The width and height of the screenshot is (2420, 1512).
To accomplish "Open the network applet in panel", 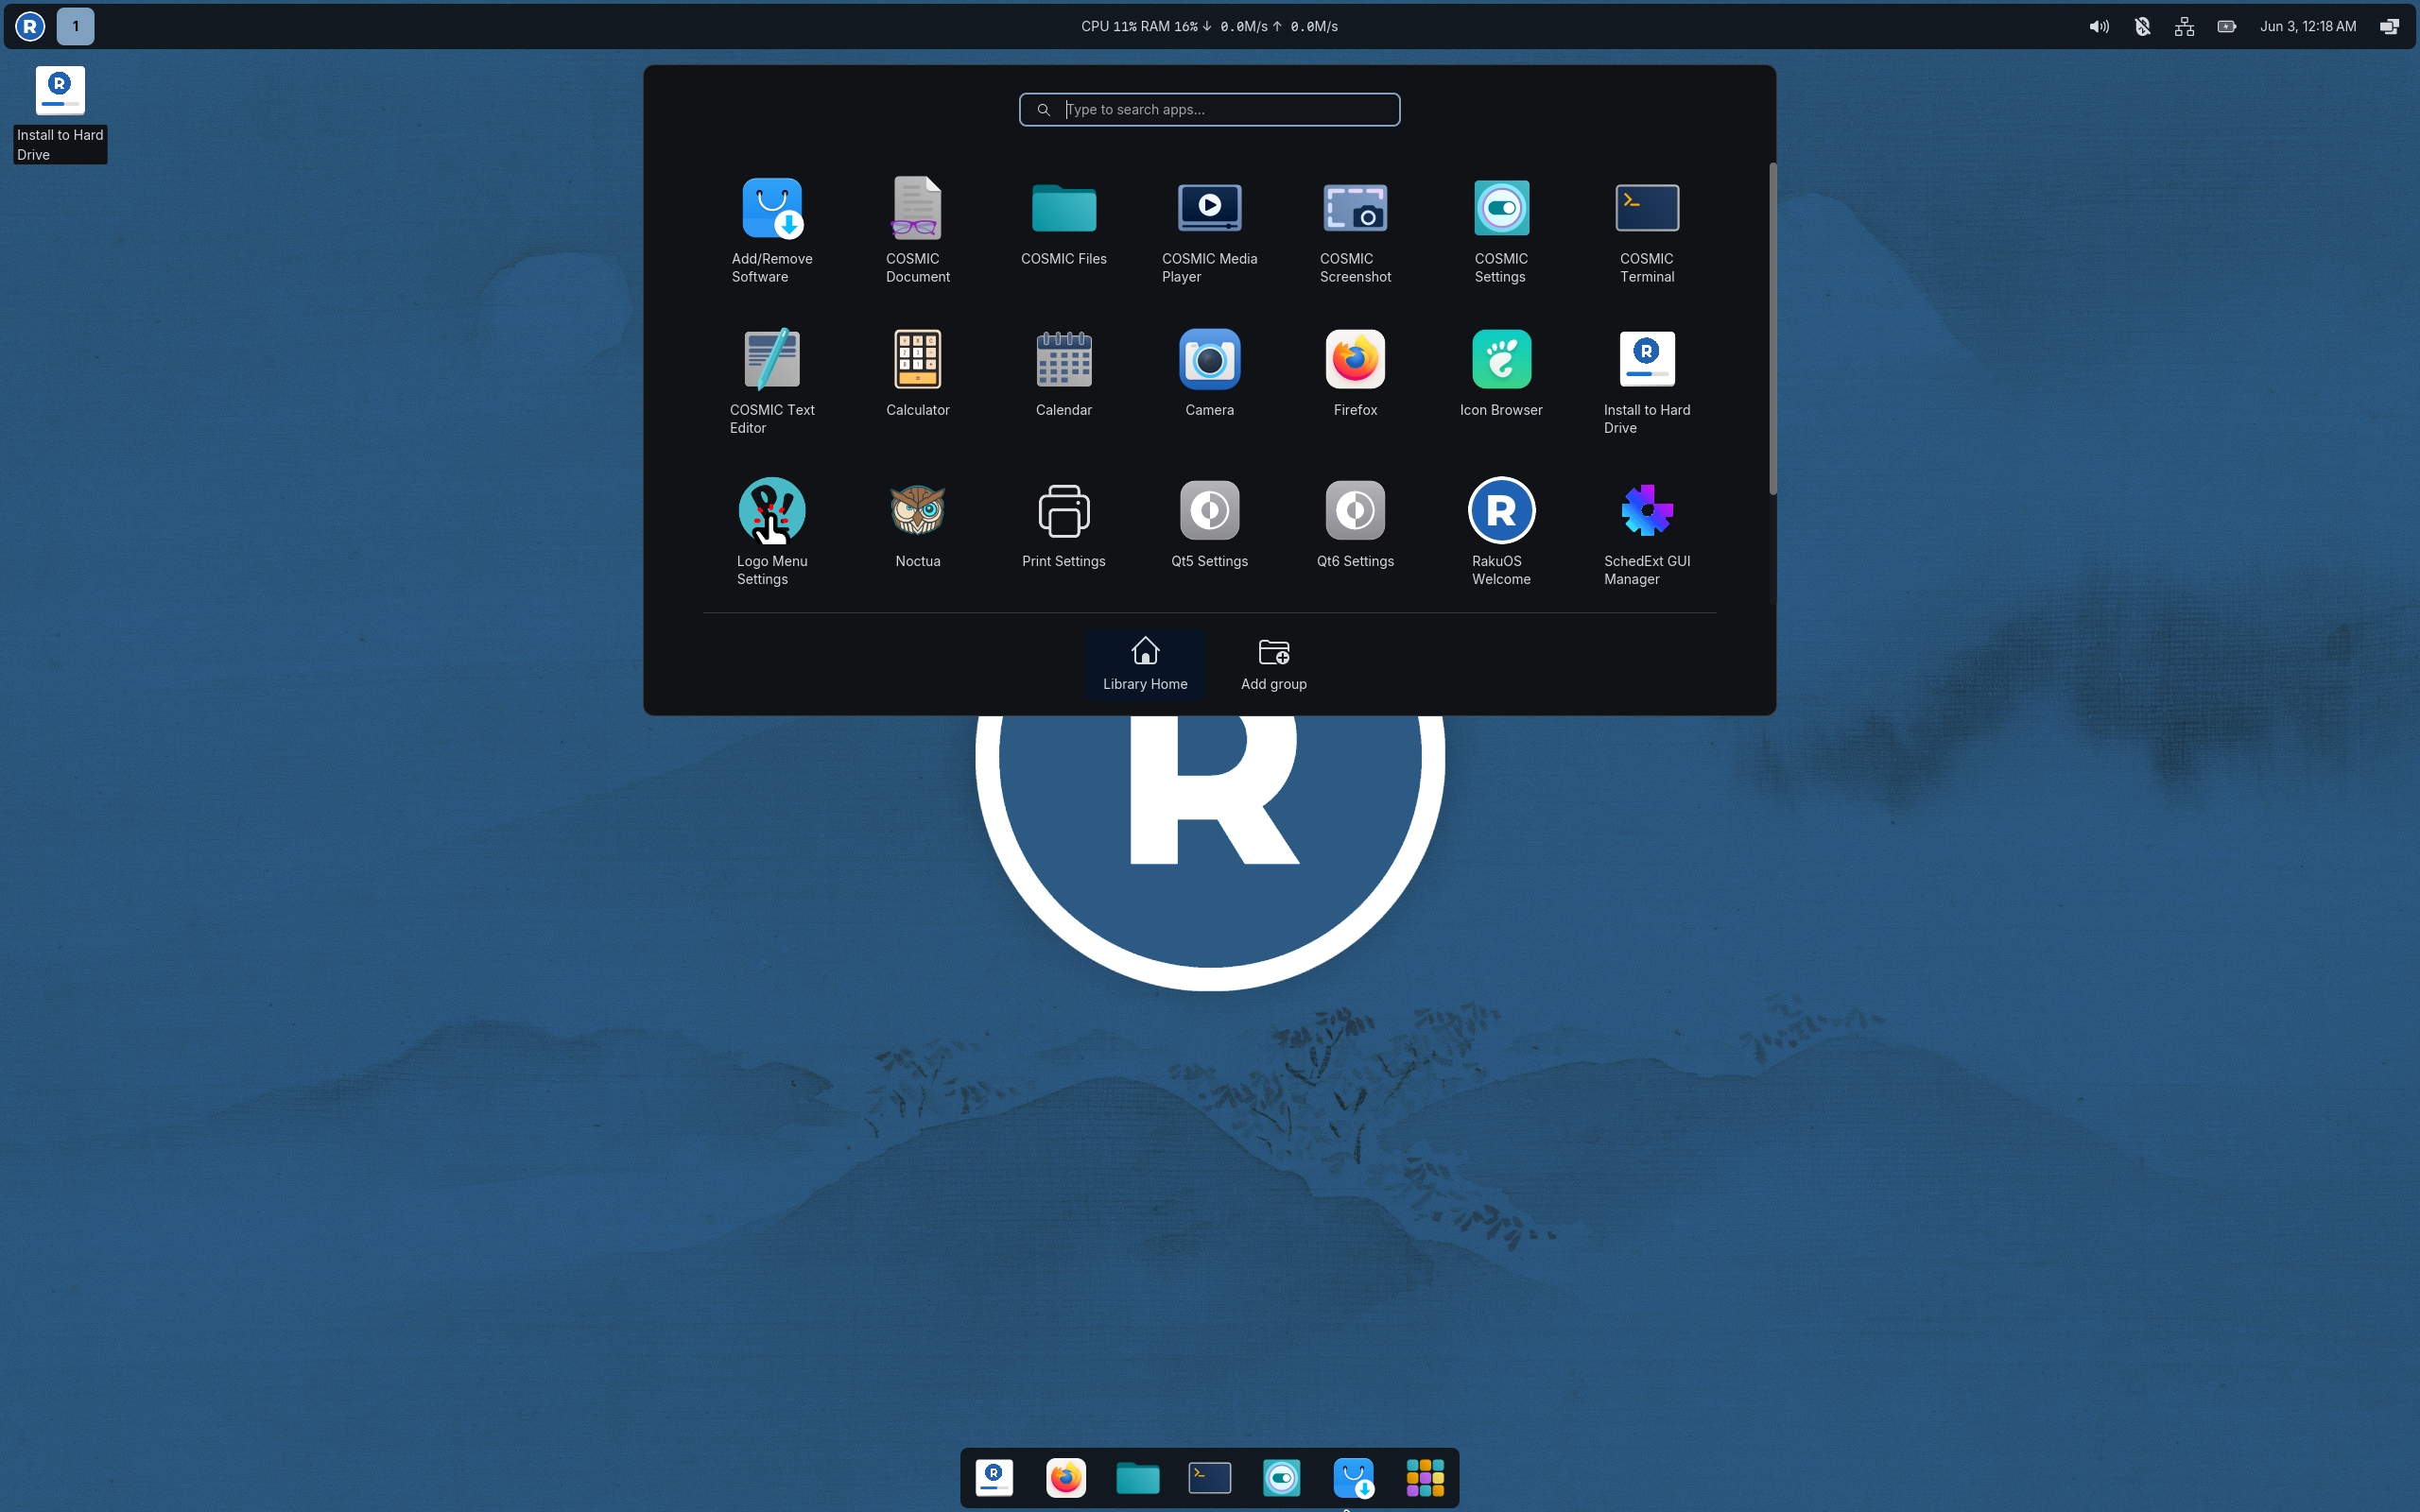I will [2184, 26].
